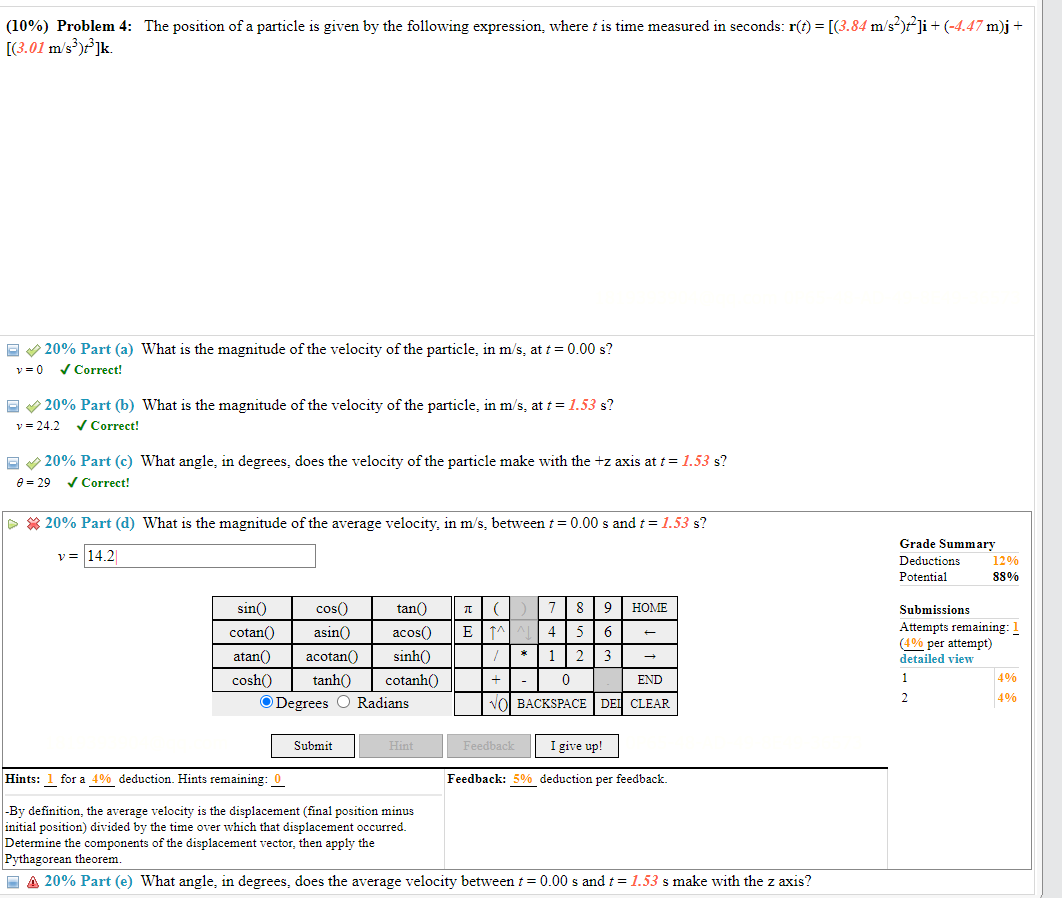Viewport: 1062px width, 898px height.
Task: Click the square root √() key
Action: [497, 703]
